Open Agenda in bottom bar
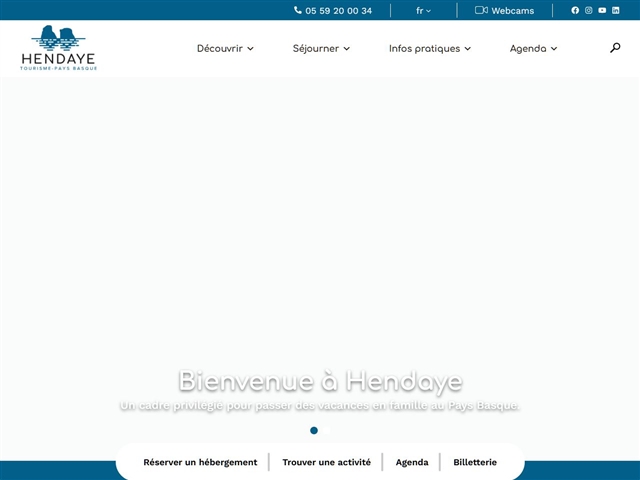Image resolution: width=640 pixels, height=480 pixels. (x=412, y=462)
